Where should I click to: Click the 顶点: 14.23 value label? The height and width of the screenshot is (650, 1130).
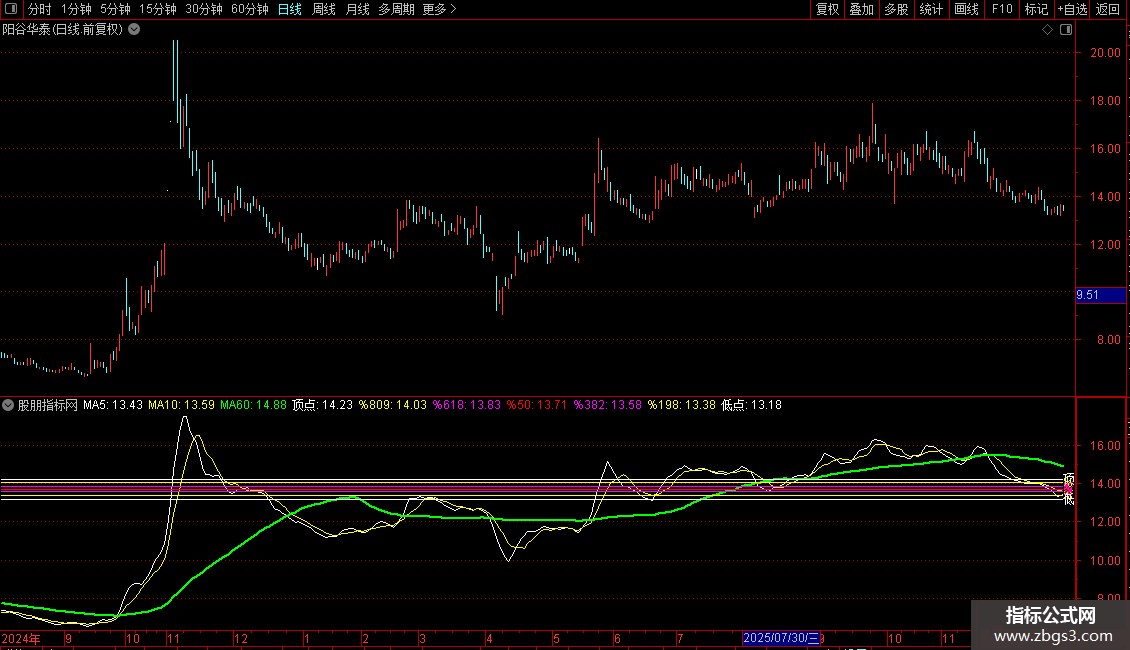(322, 405)
